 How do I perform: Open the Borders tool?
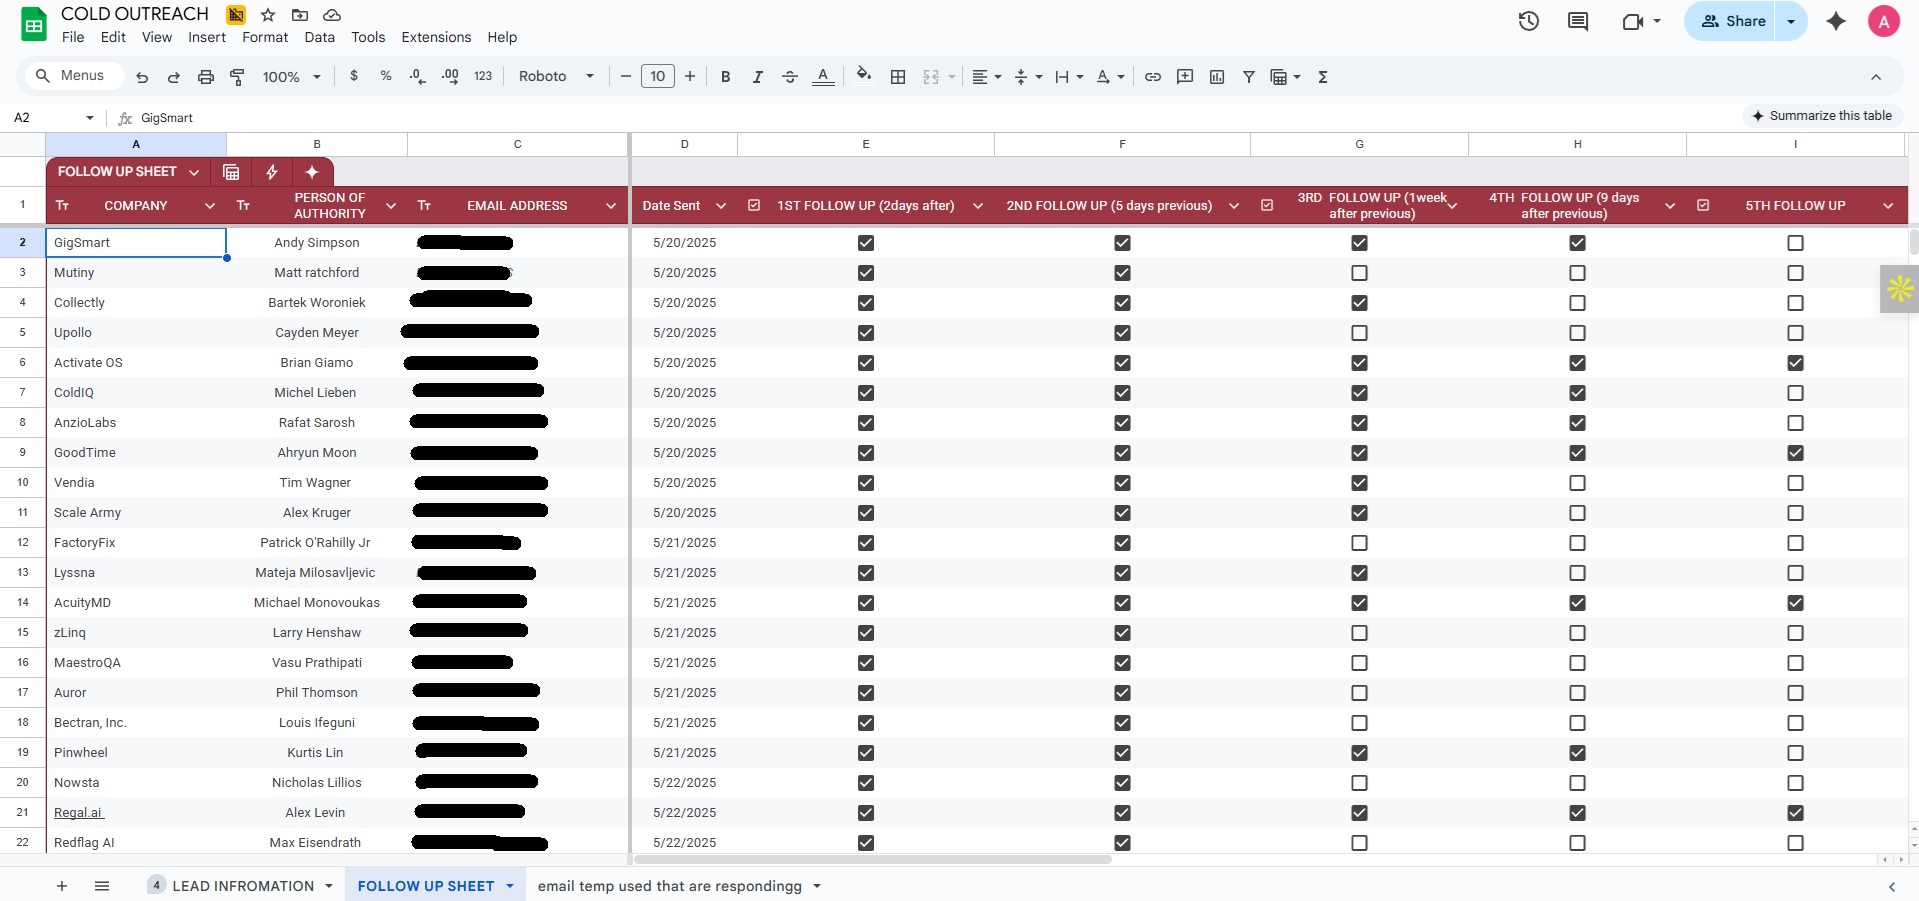pos(898,77)
